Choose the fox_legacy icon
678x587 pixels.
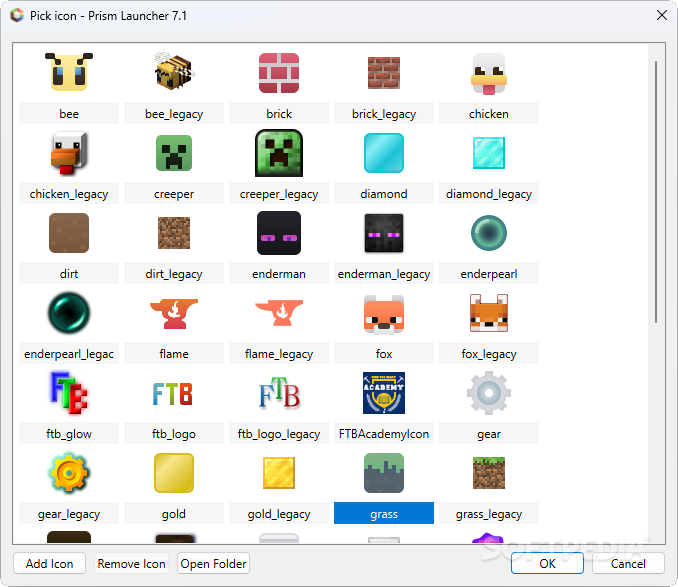489,313
